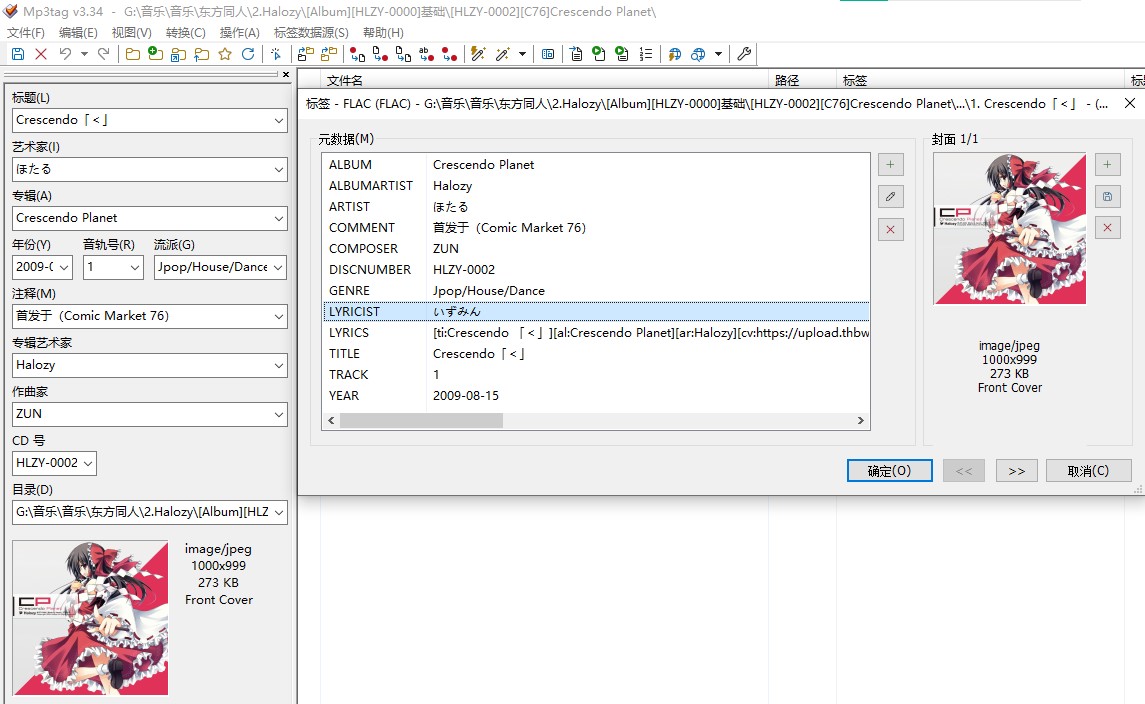
Task: Open the CD 号 dropdown showing HLZY-0002
Action: click(88, 463)
